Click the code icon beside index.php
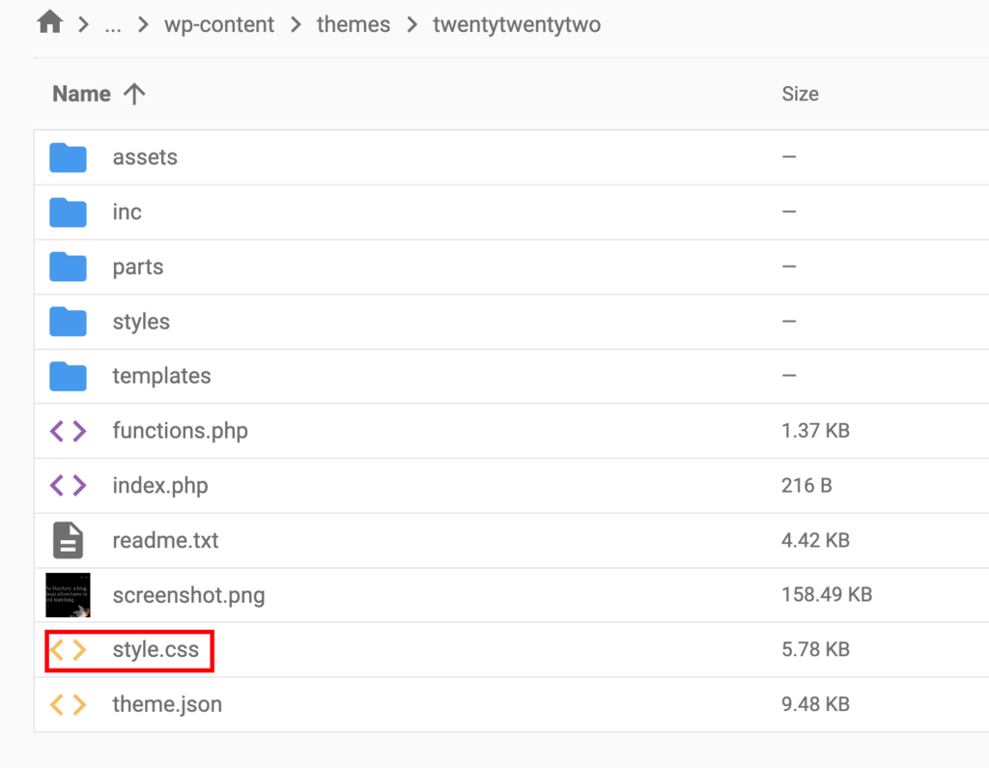The height and width of the screenshot is (768, 989). [67, 485]
